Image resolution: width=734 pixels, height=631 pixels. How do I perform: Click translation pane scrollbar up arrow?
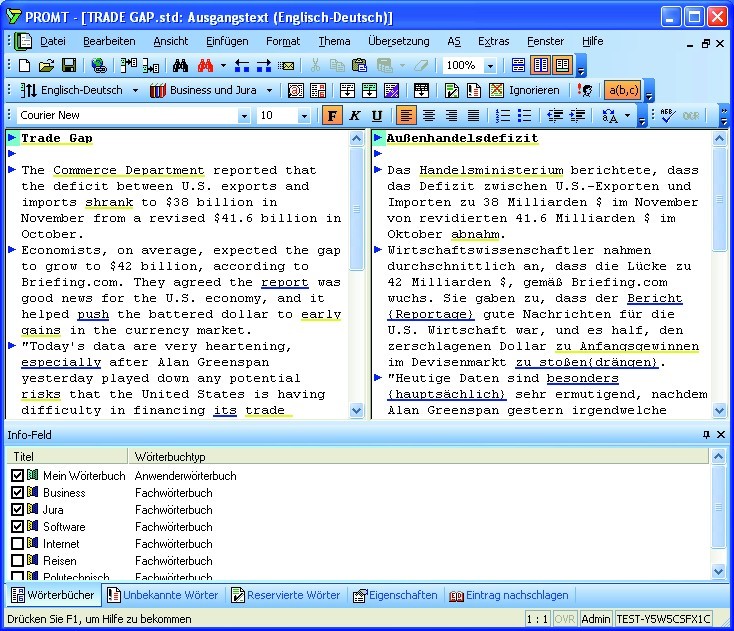coord(719,138)
